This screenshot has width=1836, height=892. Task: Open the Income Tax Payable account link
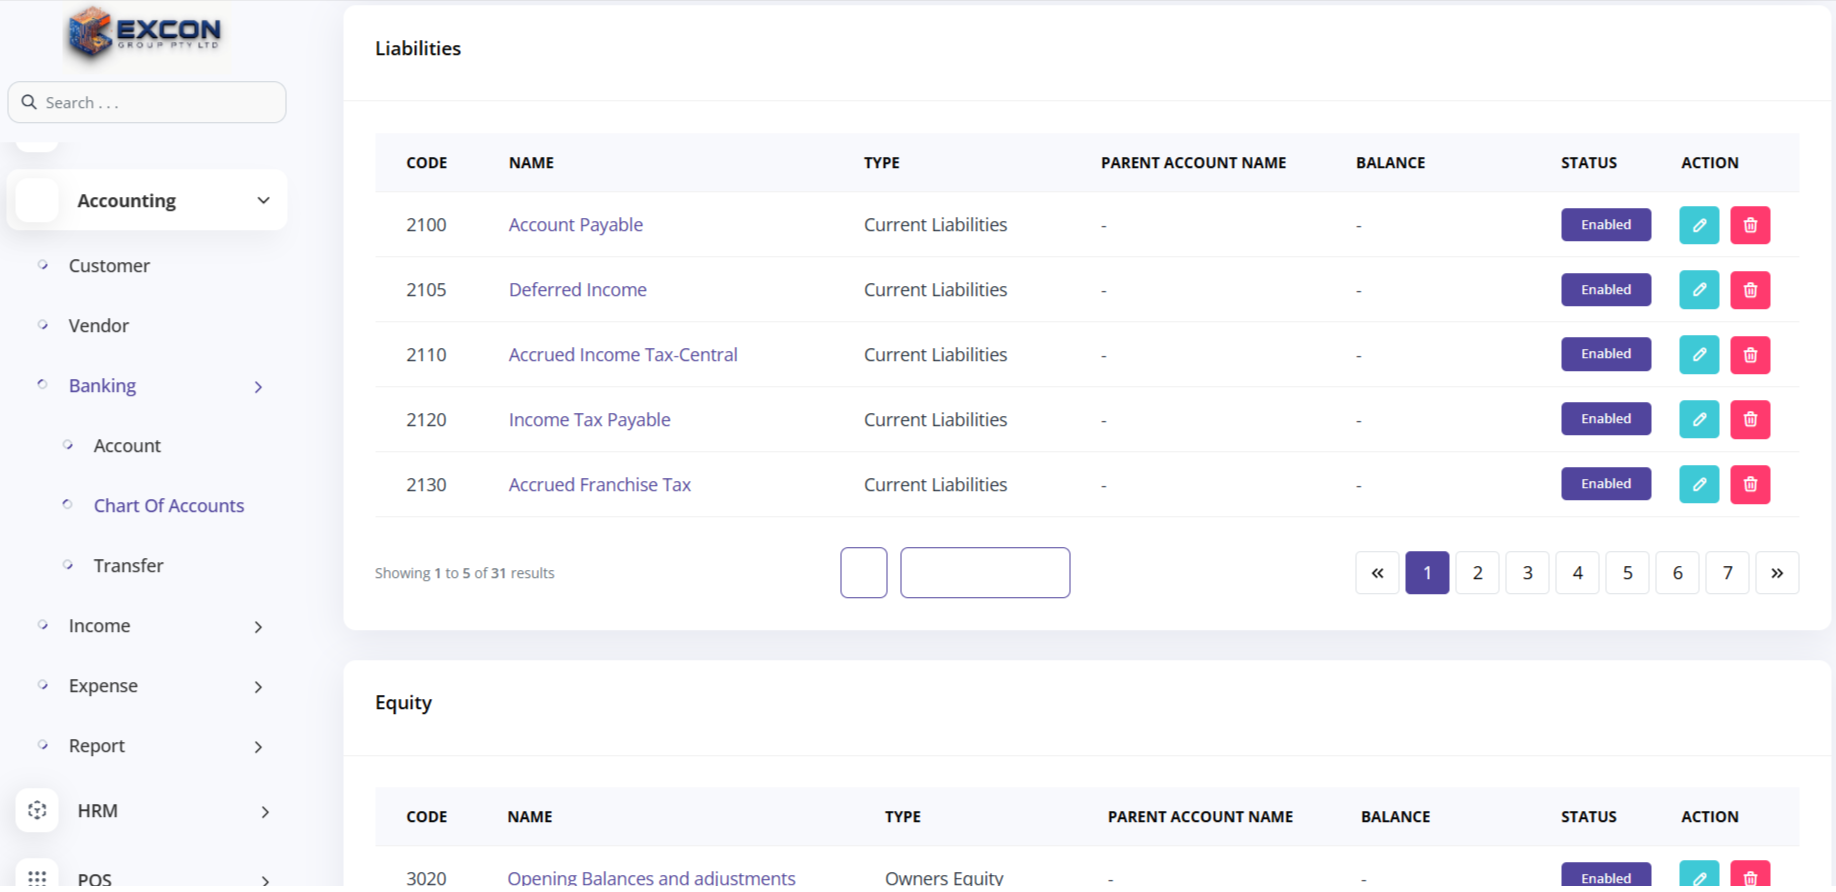click(x=589, y=420)
